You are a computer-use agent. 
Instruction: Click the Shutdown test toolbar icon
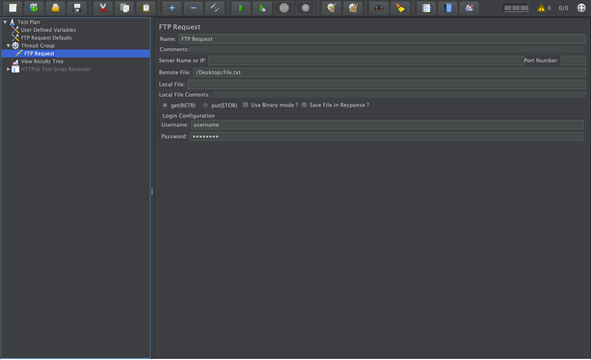[x=306, y=8]
